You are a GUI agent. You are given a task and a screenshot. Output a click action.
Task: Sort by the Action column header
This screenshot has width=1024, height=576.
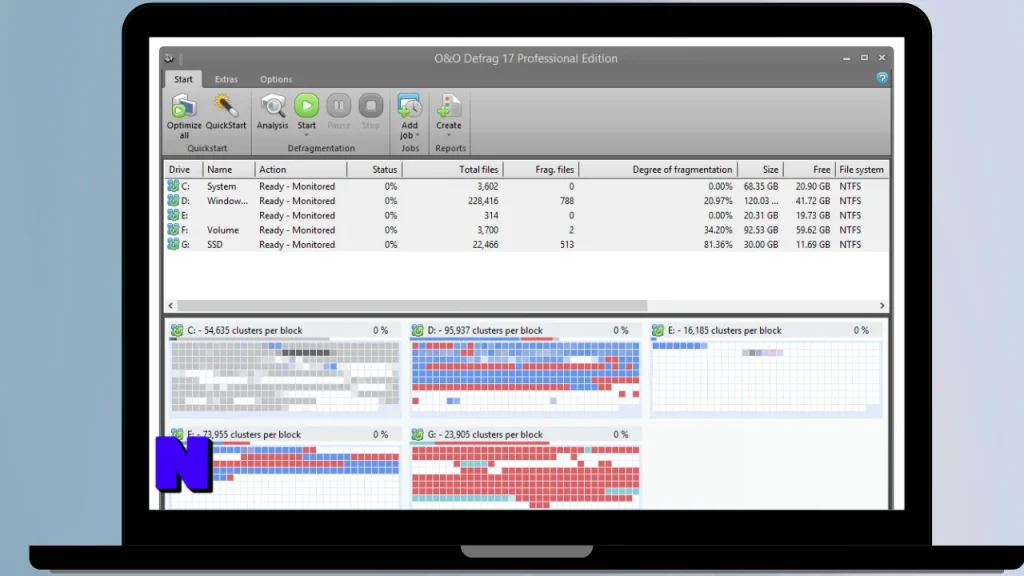pos(301,169)
